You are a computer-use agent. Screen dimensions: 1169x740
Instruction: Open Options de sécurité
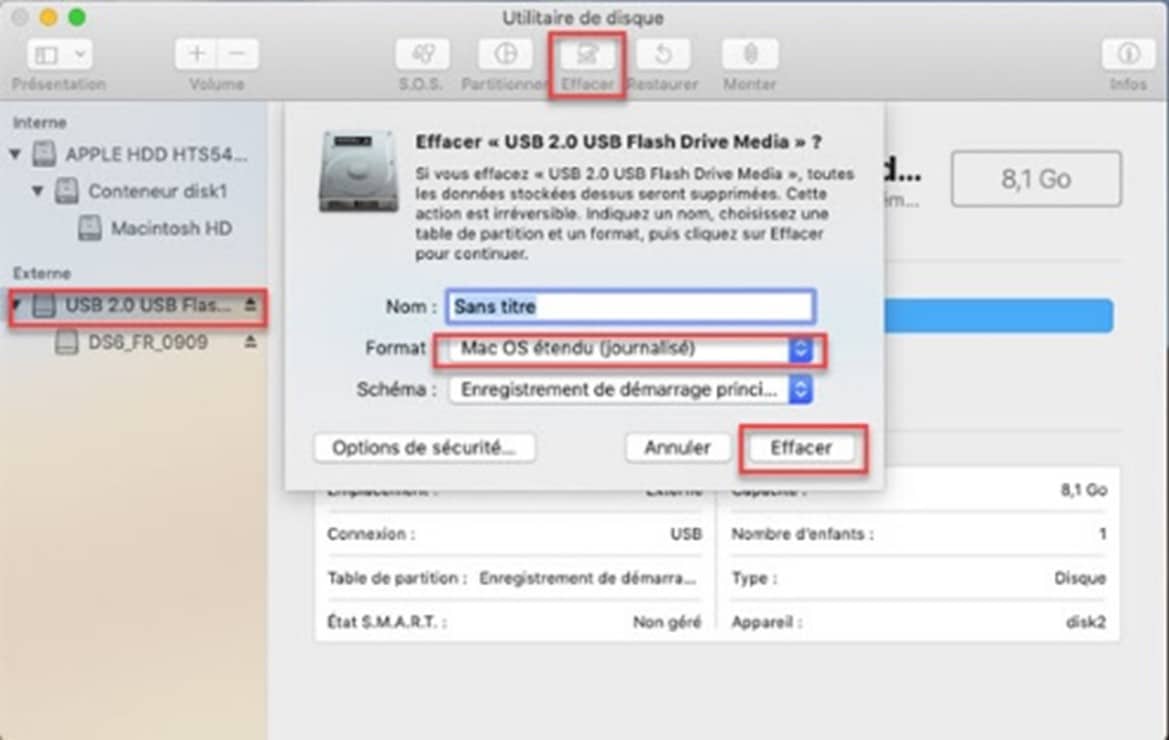(x=424, y=448)
